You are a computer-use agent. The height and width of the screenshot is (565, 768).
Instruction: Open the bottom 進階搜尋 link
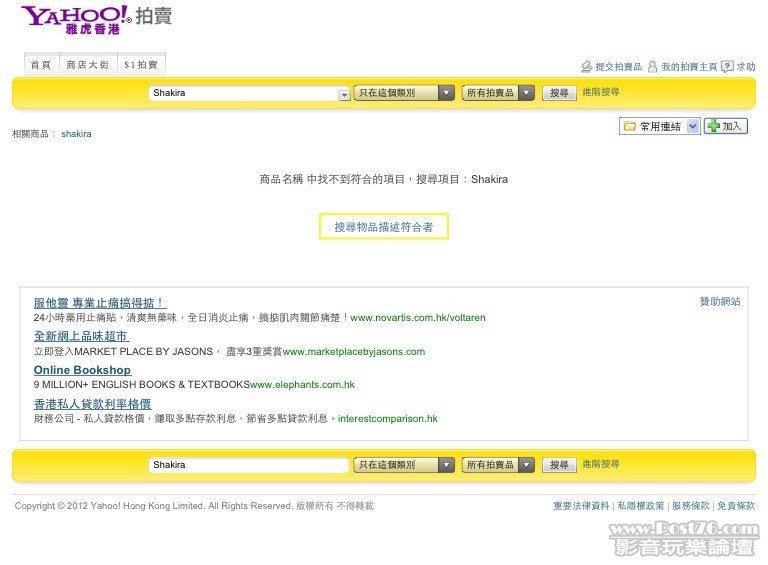click(600, 464)
